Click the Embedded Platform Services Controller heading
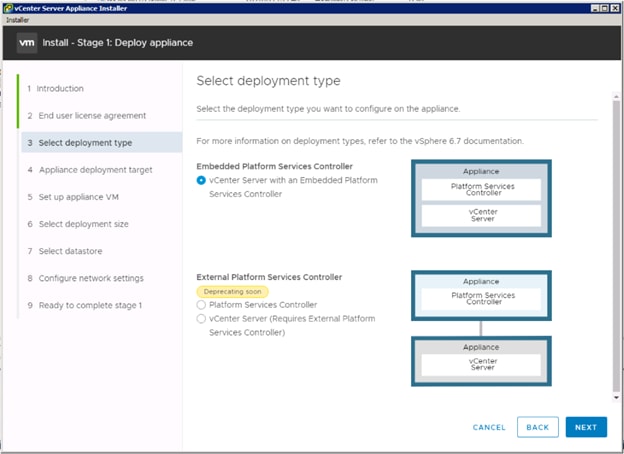 [275, 166]
